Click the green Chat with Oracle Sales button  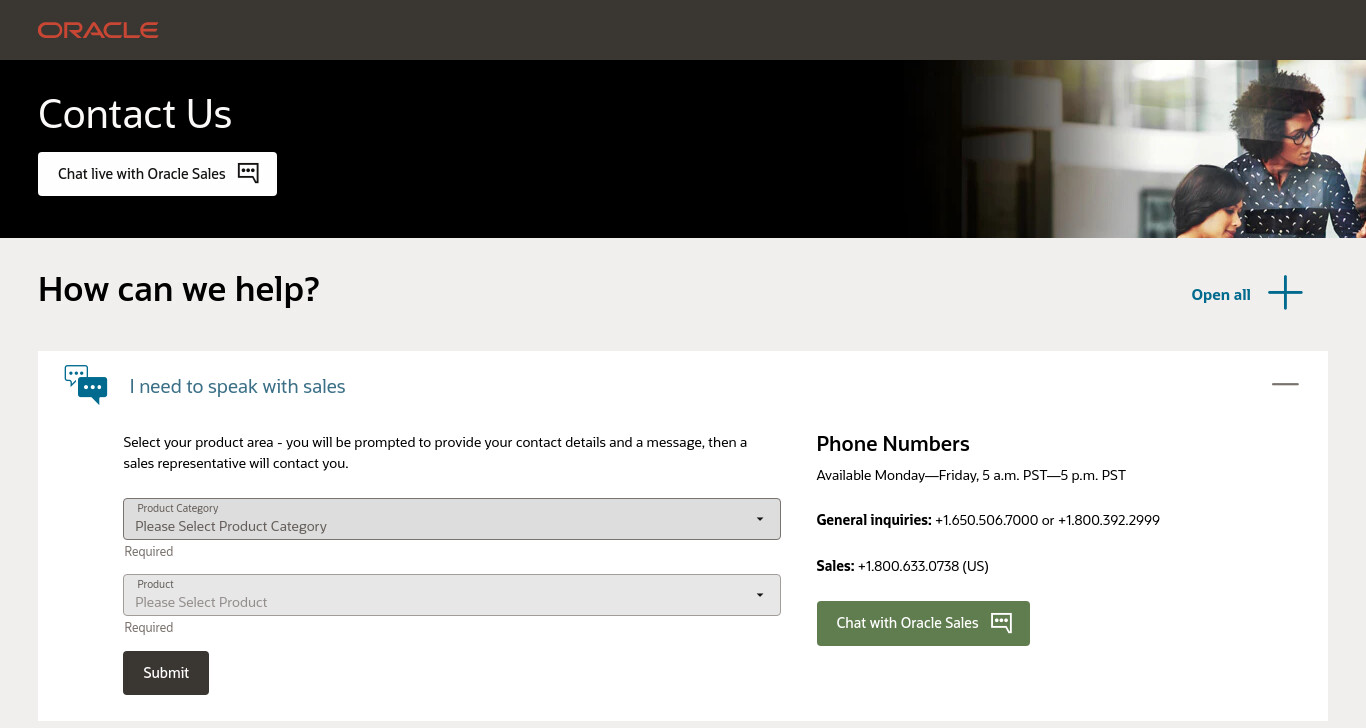(x=923, y=623)
